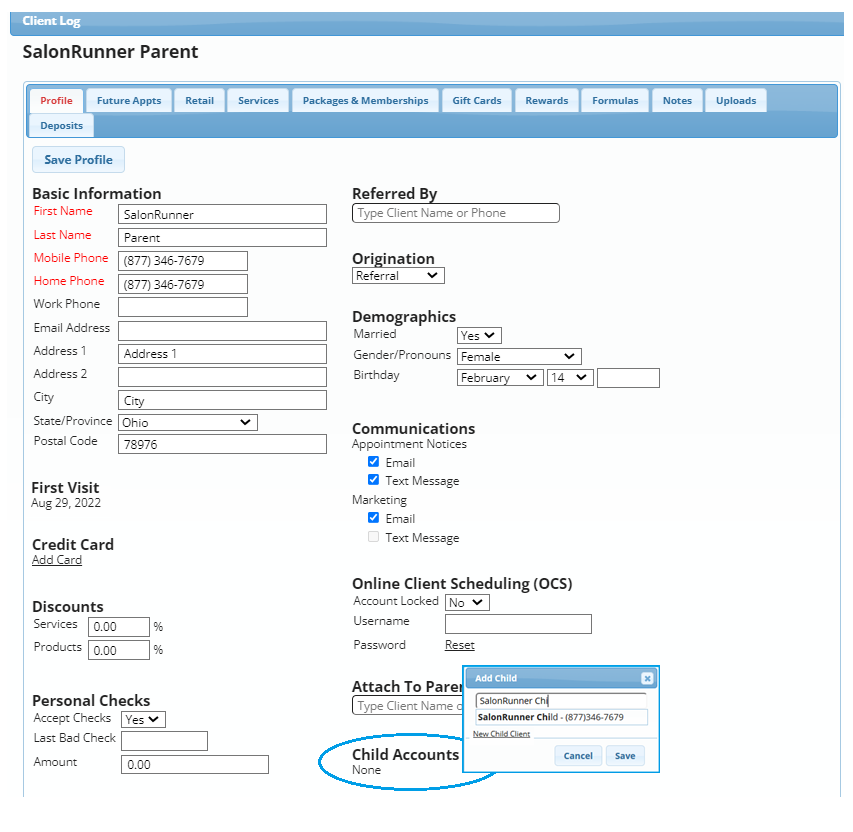Expand the State/Province dropdown
This screenshot has width=853, height=832.
point(188,422)
